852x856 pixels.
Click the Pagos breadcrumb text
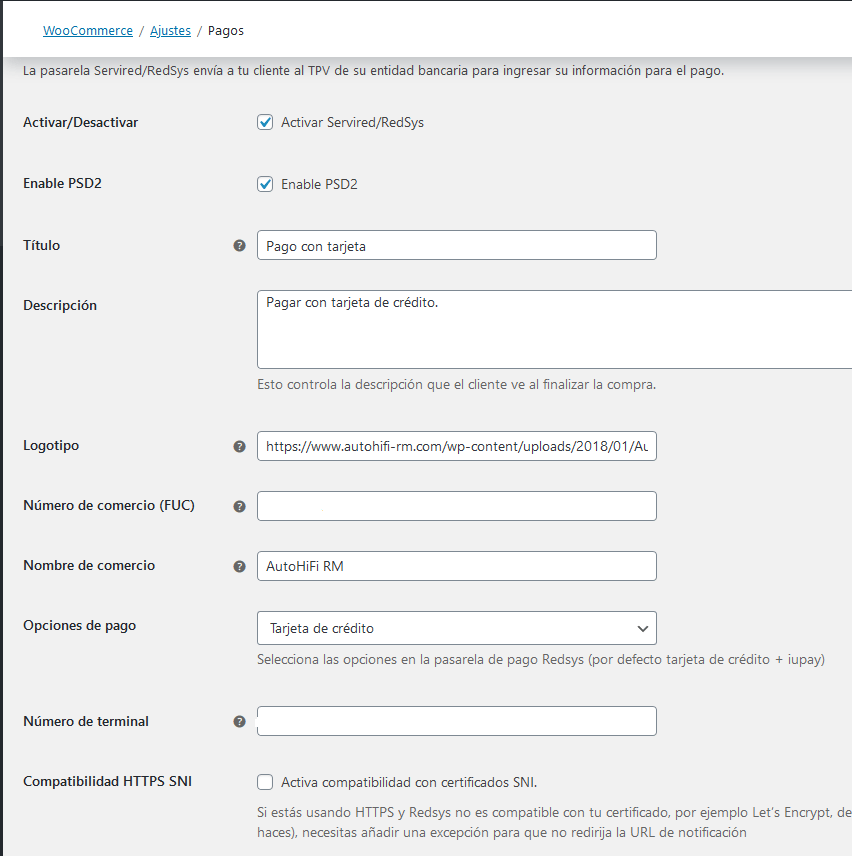click(x=226, y=31)
